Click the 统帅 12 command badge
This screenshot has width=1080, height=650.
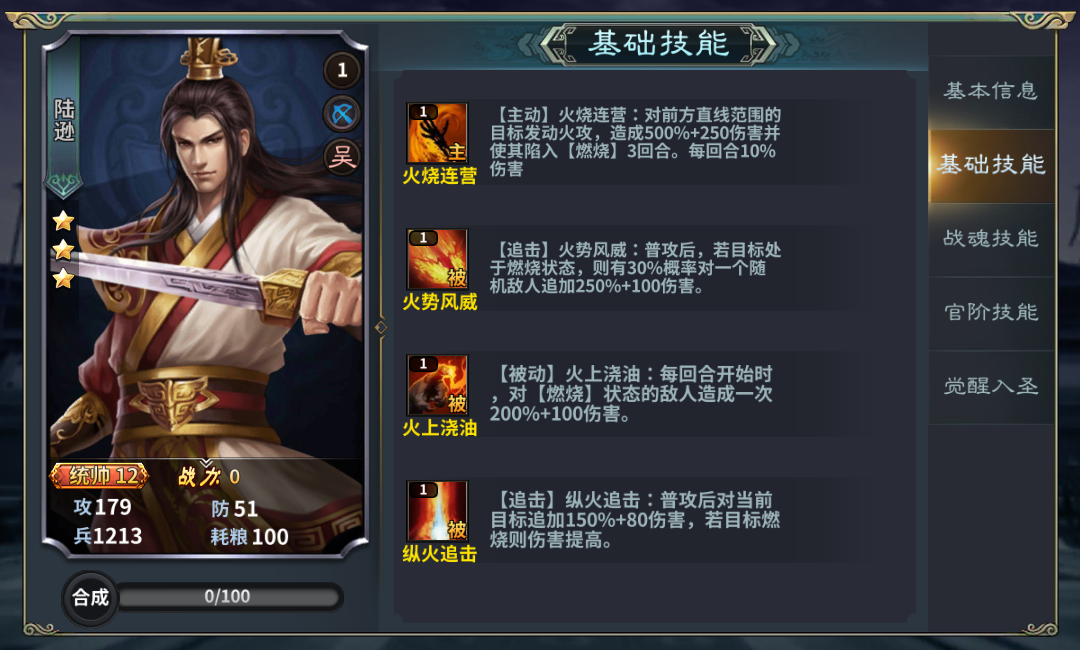coord(99,475)
